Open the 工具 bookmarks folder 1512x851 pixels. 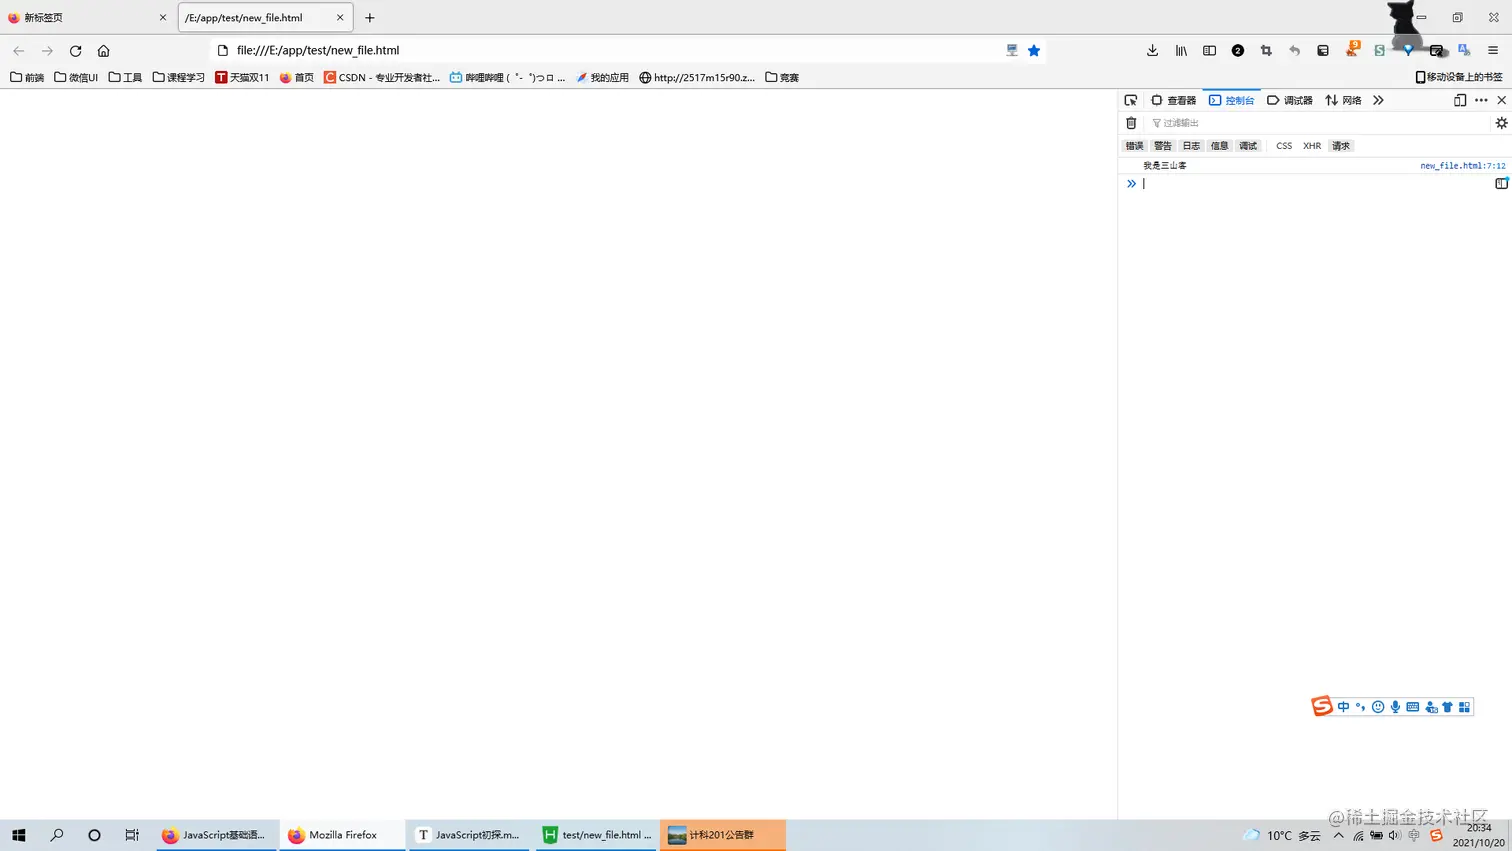pos(125,77)
